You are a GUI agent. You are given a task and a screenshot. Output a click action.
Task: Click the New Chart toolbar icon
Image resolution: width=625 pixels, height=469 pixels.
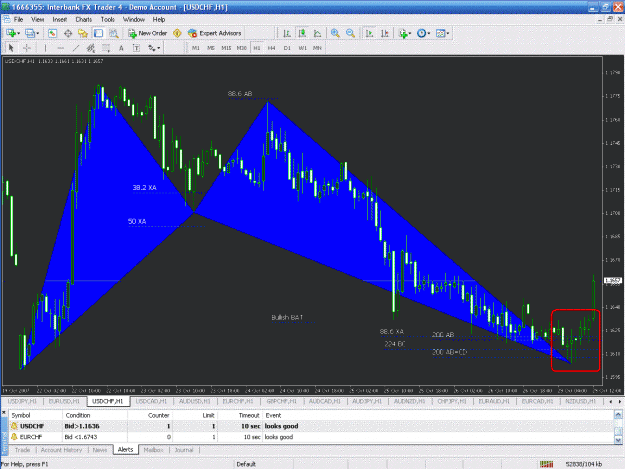tap(10, 33)
